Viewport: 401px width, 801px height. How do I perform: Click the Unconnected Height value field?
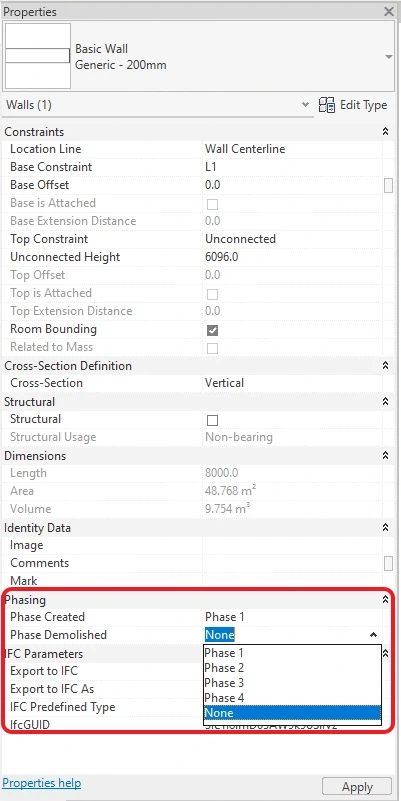click(x=293, y=257)
